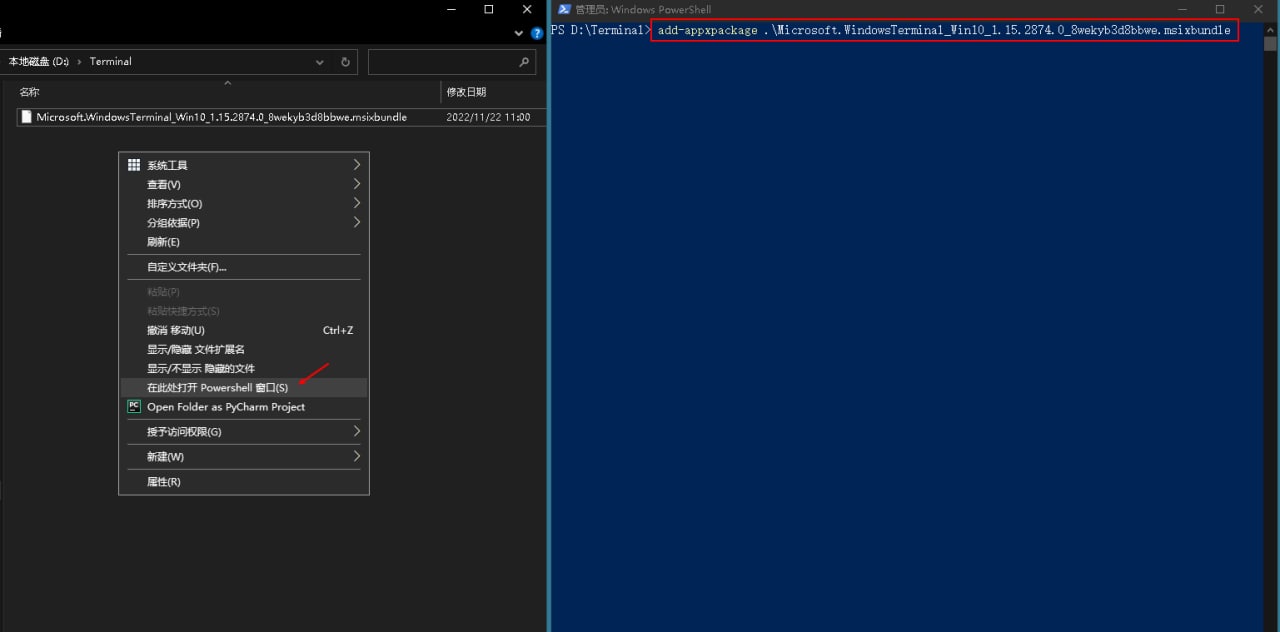This screenshot has width=1280, height=632.
Task: Close the File Explorer window
Action: tap(527, 9)
